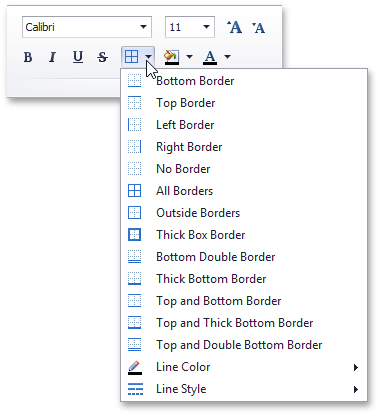Click the Shrink Font icon

(258, 27)
